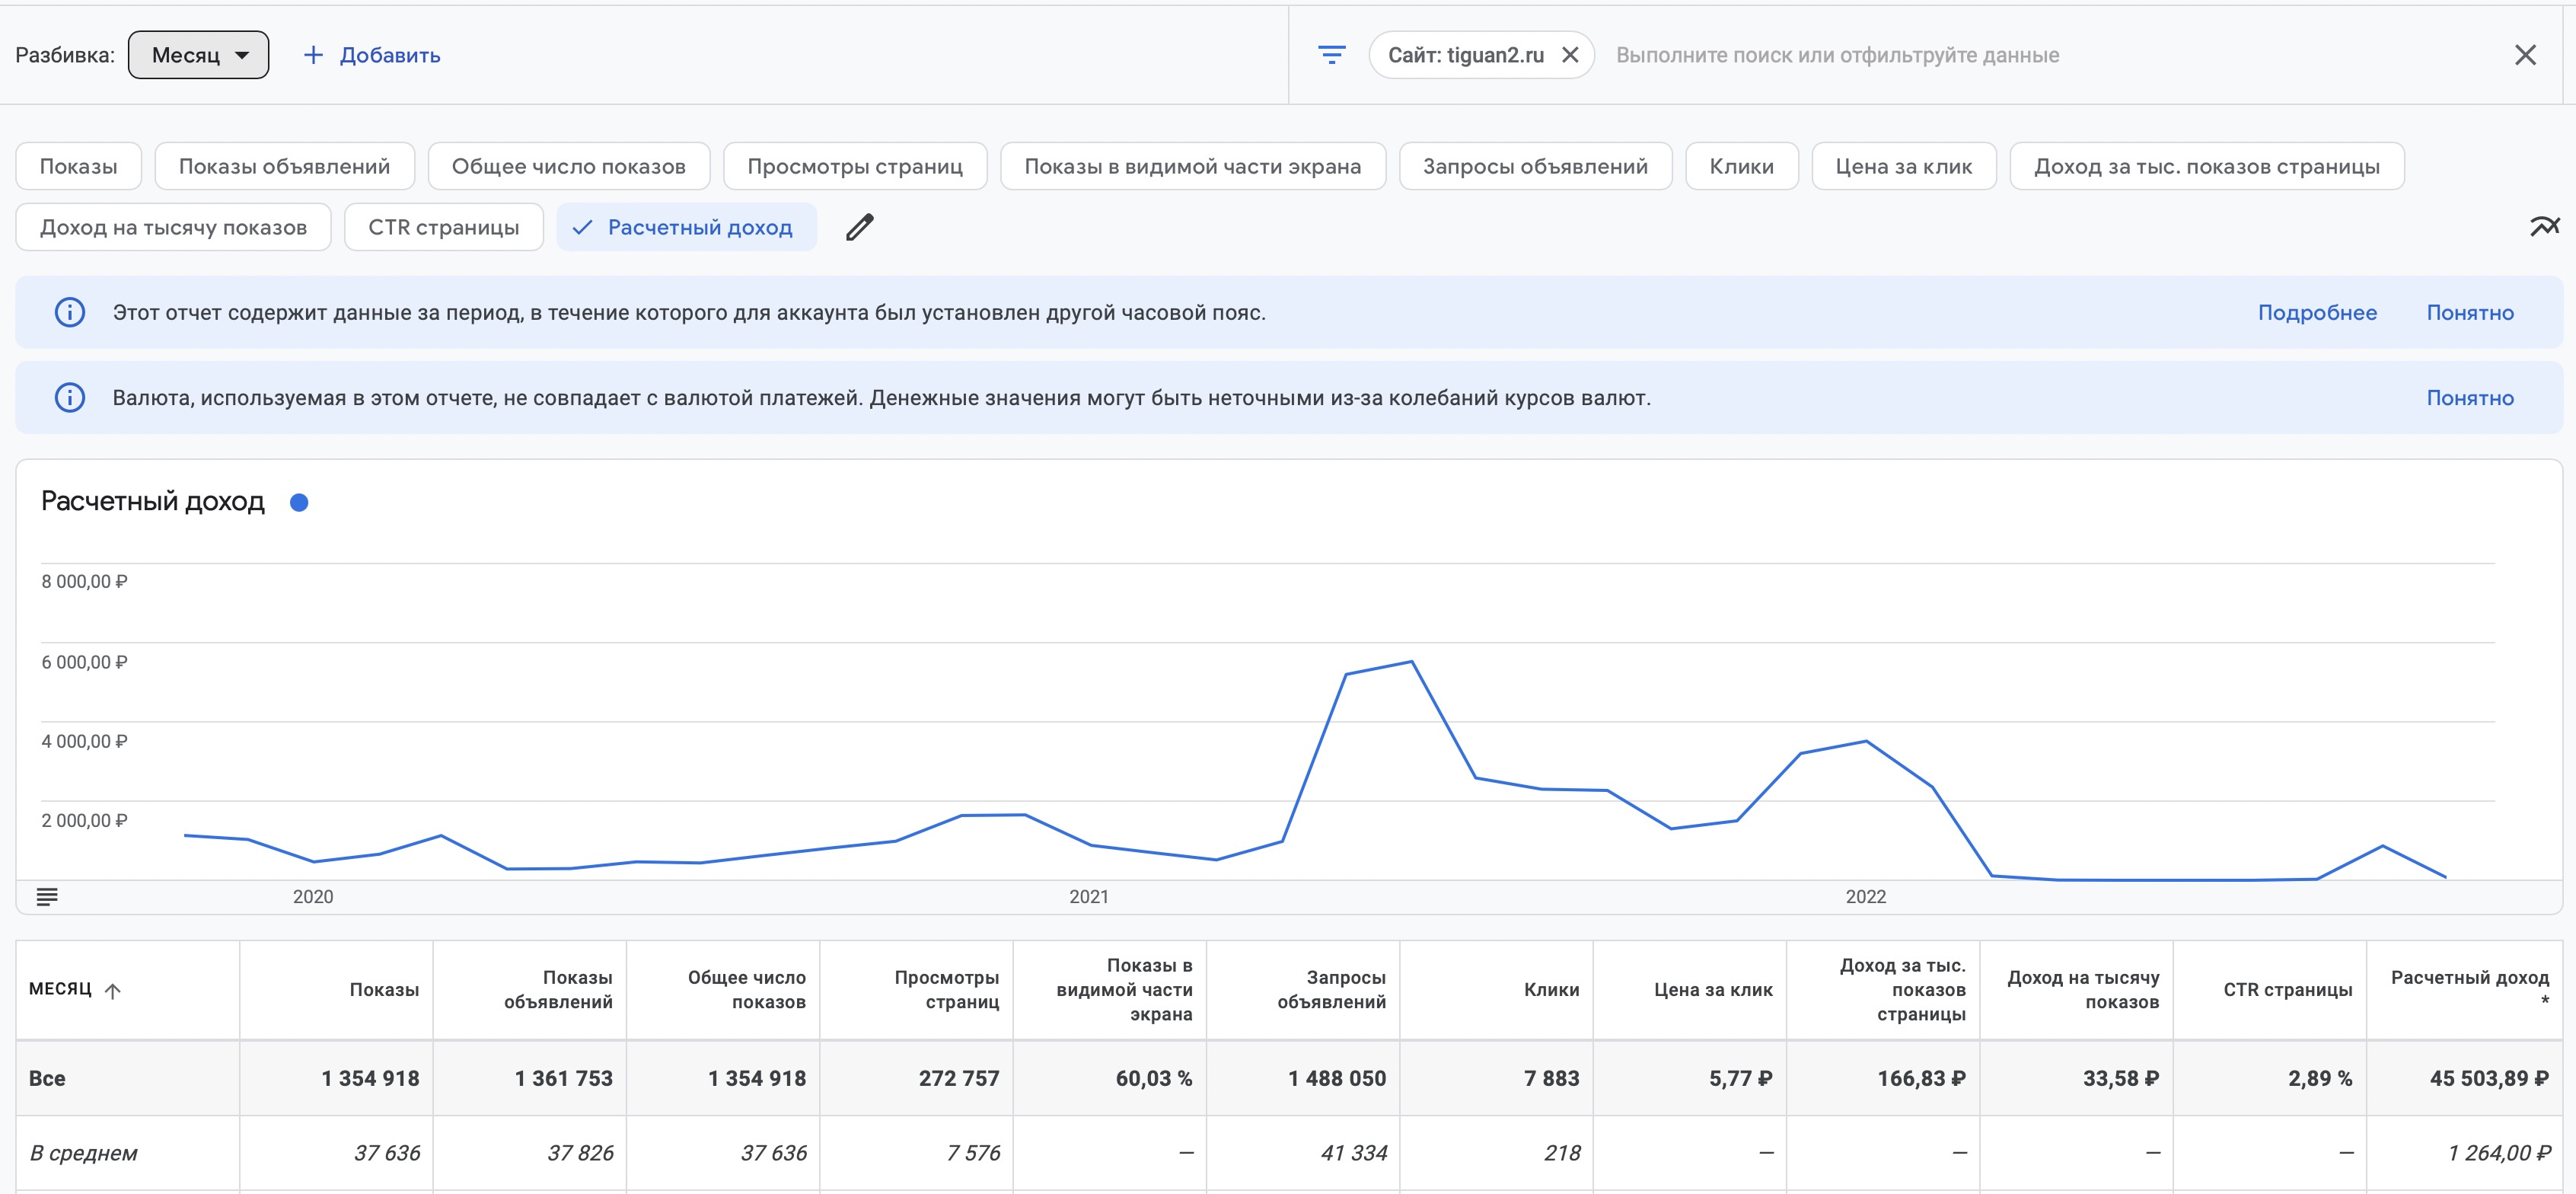2576x1194 pixels.
Task: Select the Просмотры страниц metric chip
Action: (x=854, y=166)
